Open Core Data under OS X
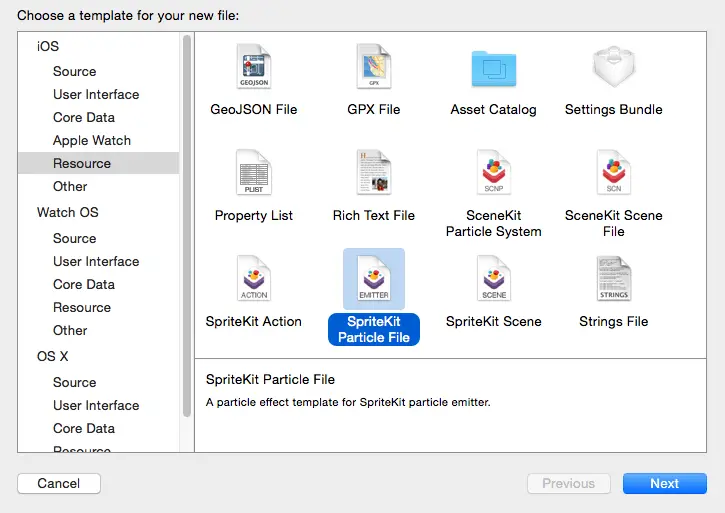725x513 pixels. pos(84,428)
